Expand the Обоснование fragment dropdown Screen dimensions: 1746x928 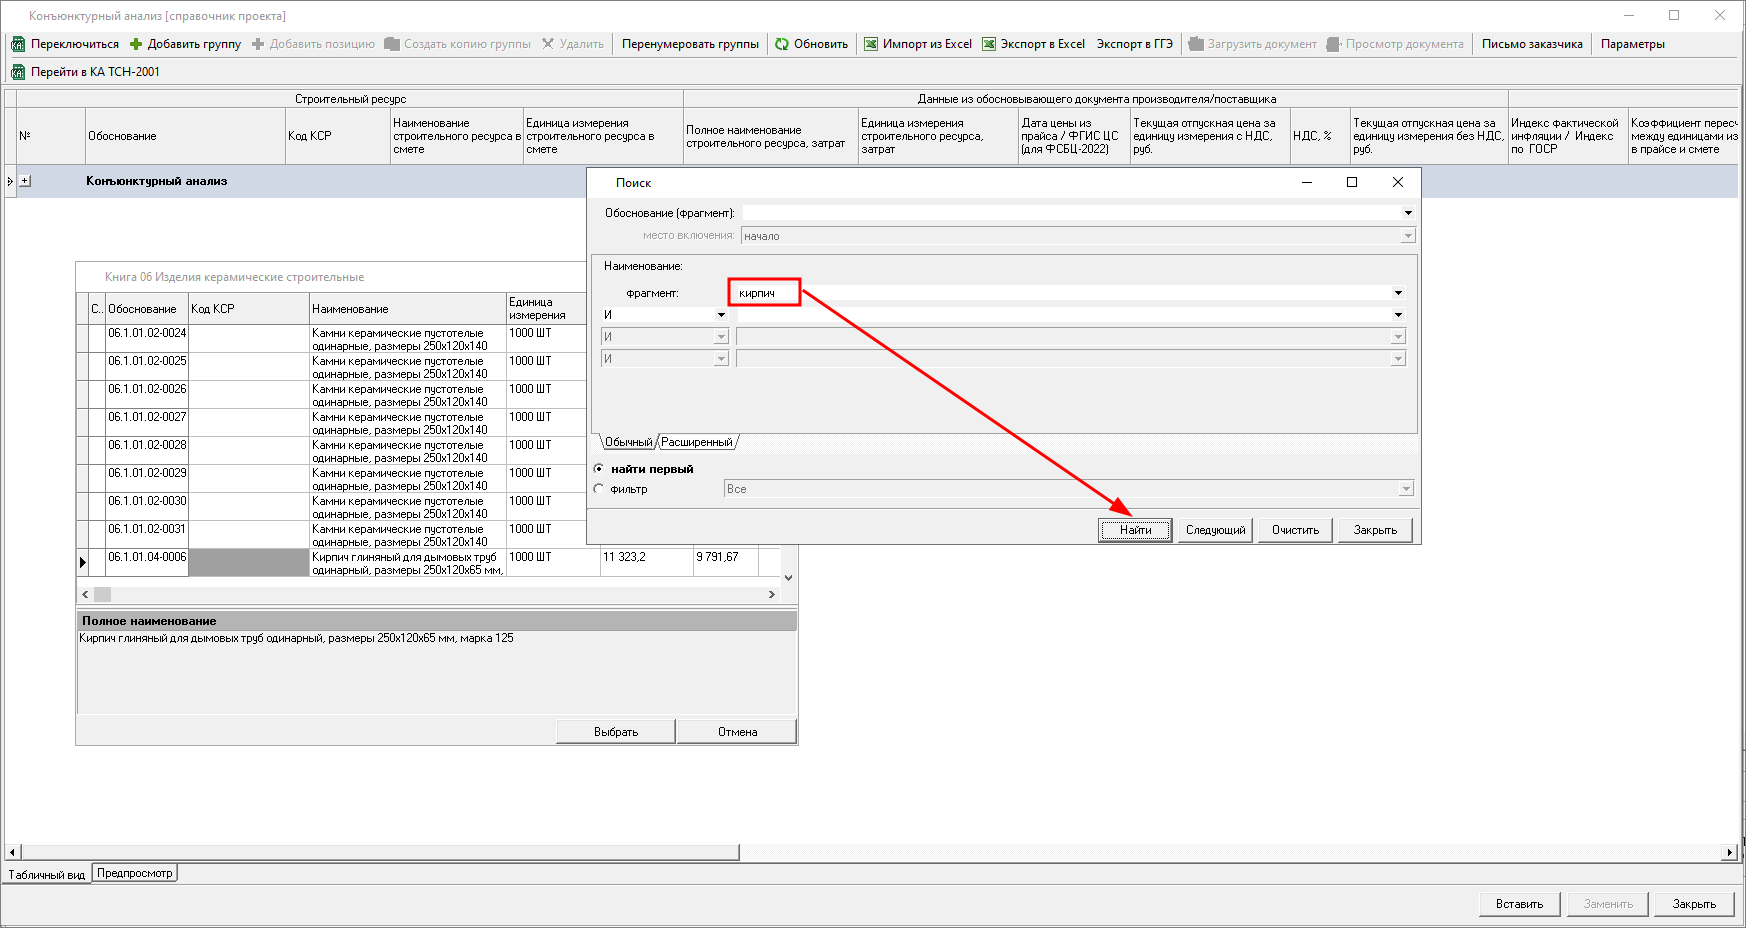pyautogui.click(x=1408, y=213)
